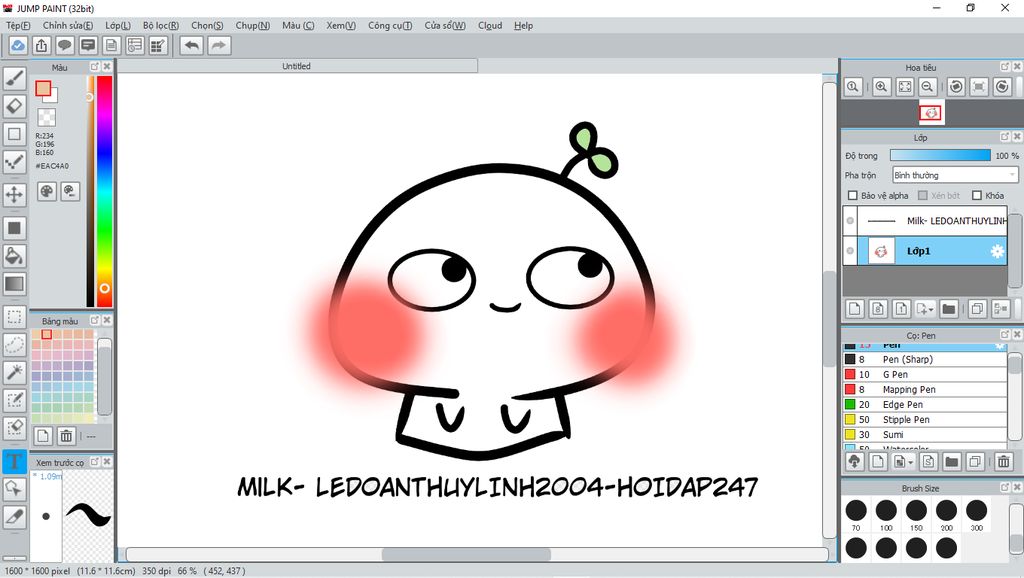Select the Fill rectangle tool

pyautogui.click(x=14, y=228)
